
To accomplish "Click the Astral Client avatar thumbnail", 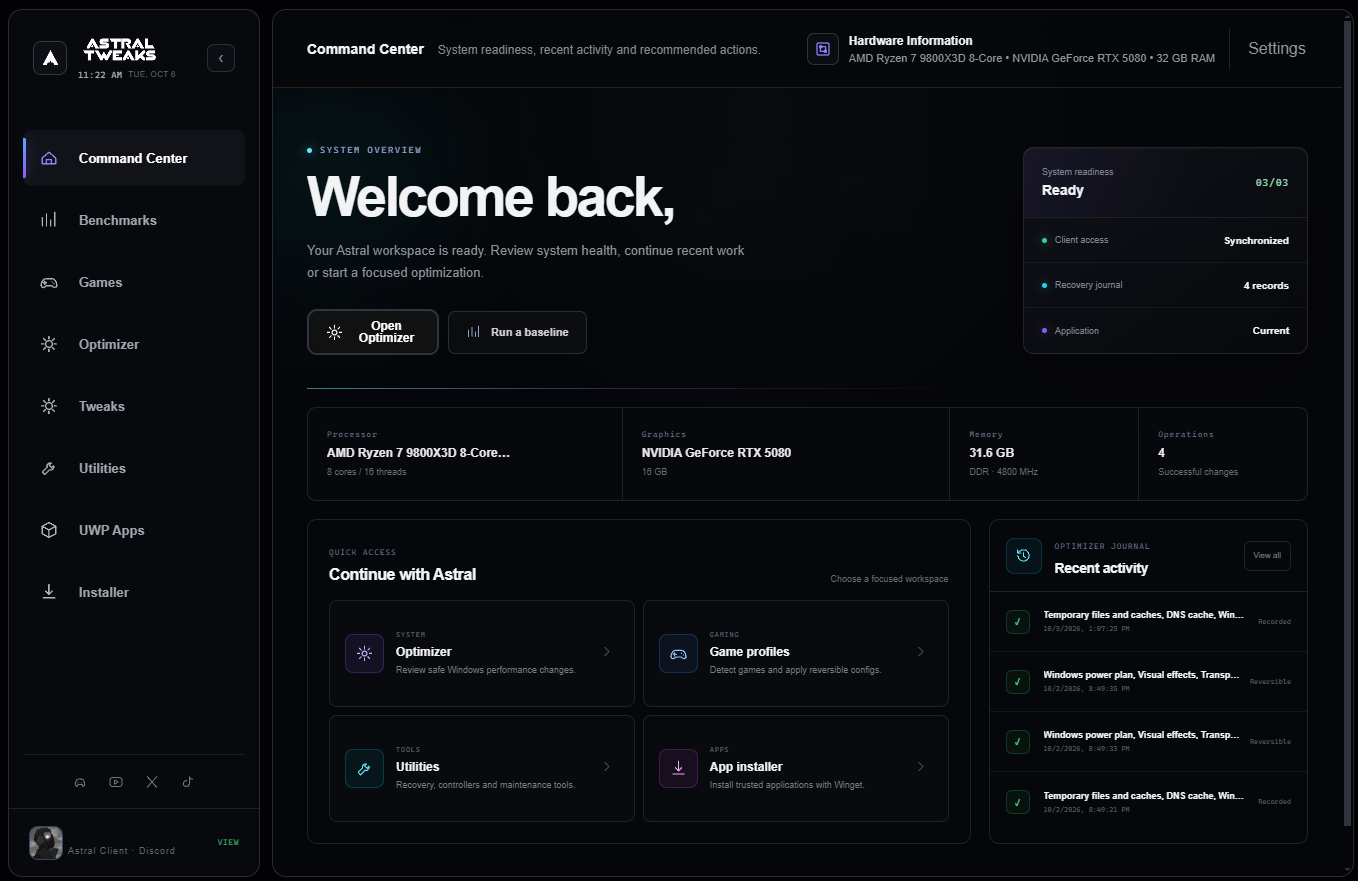I will point(46,843).
